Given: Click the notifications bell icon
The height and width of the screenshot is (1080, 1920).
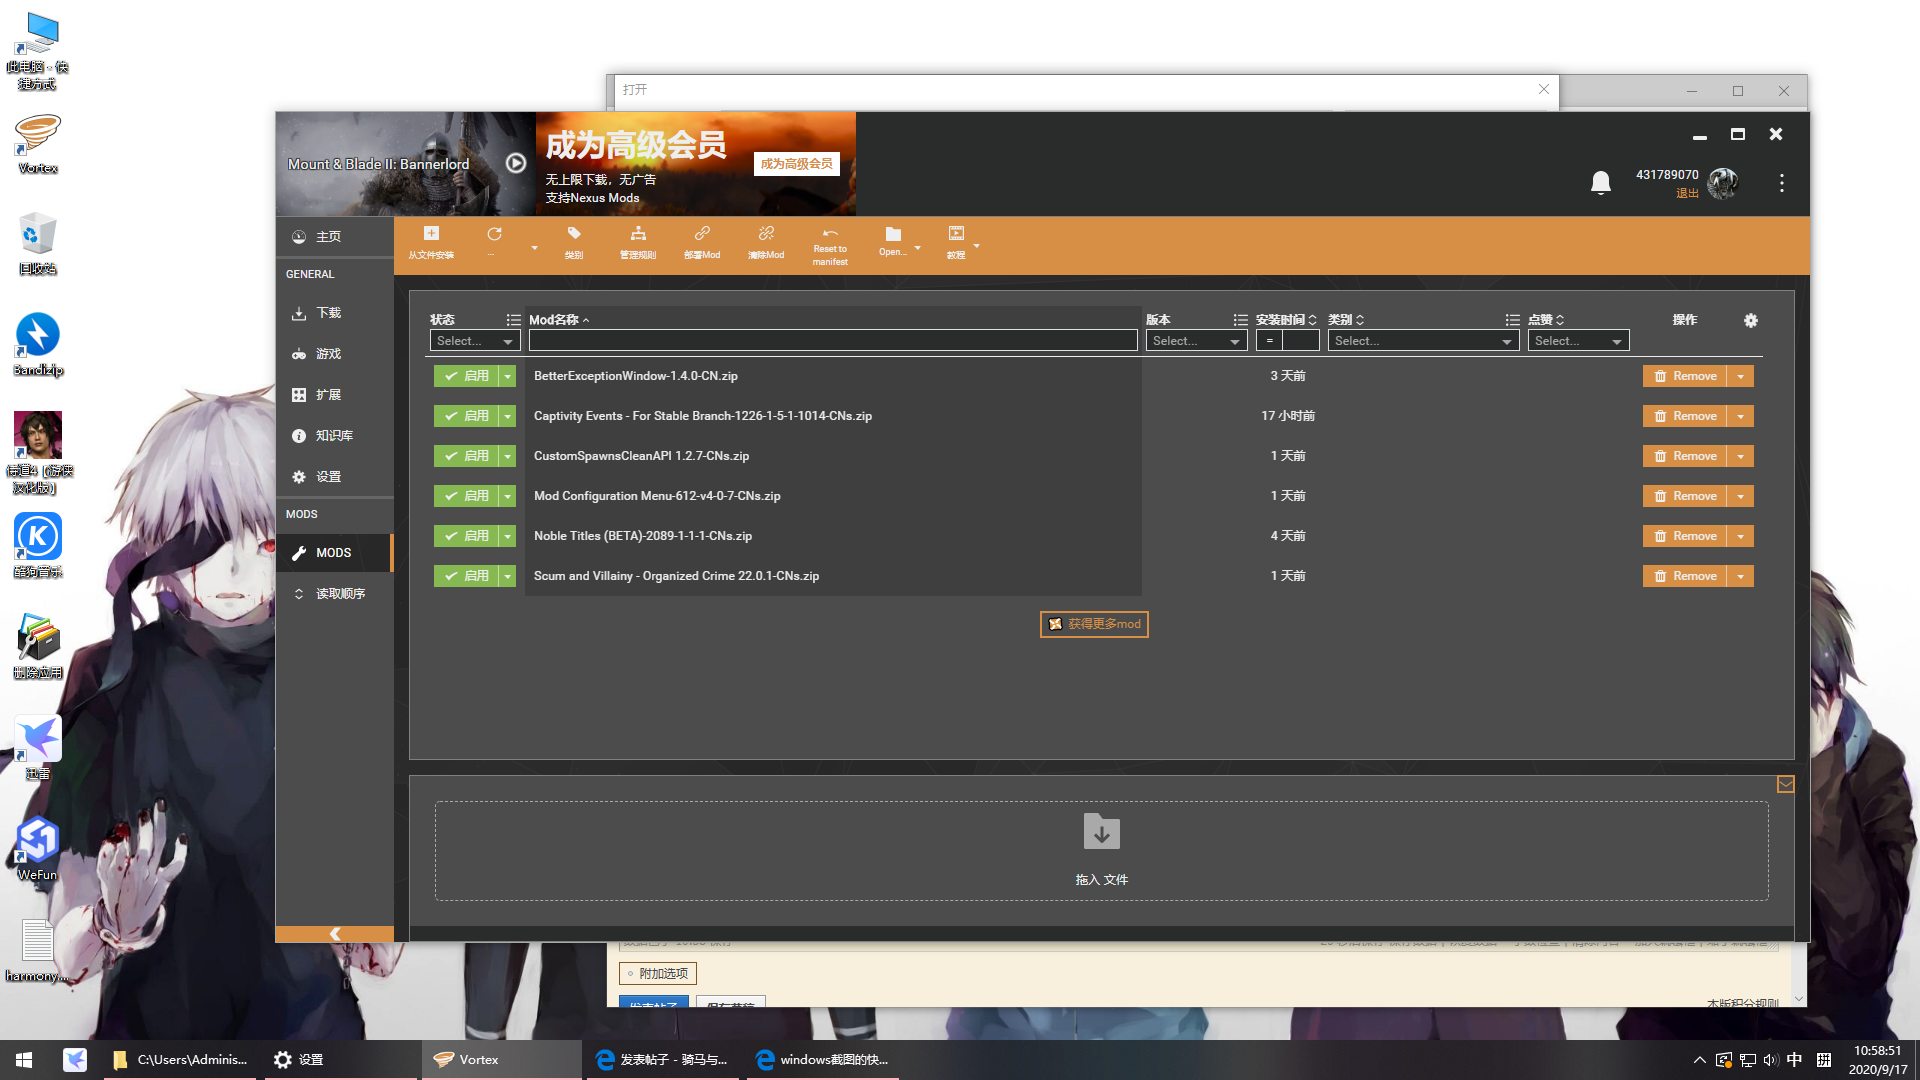Looking at the screenshot, I should tap(1601, 183).
